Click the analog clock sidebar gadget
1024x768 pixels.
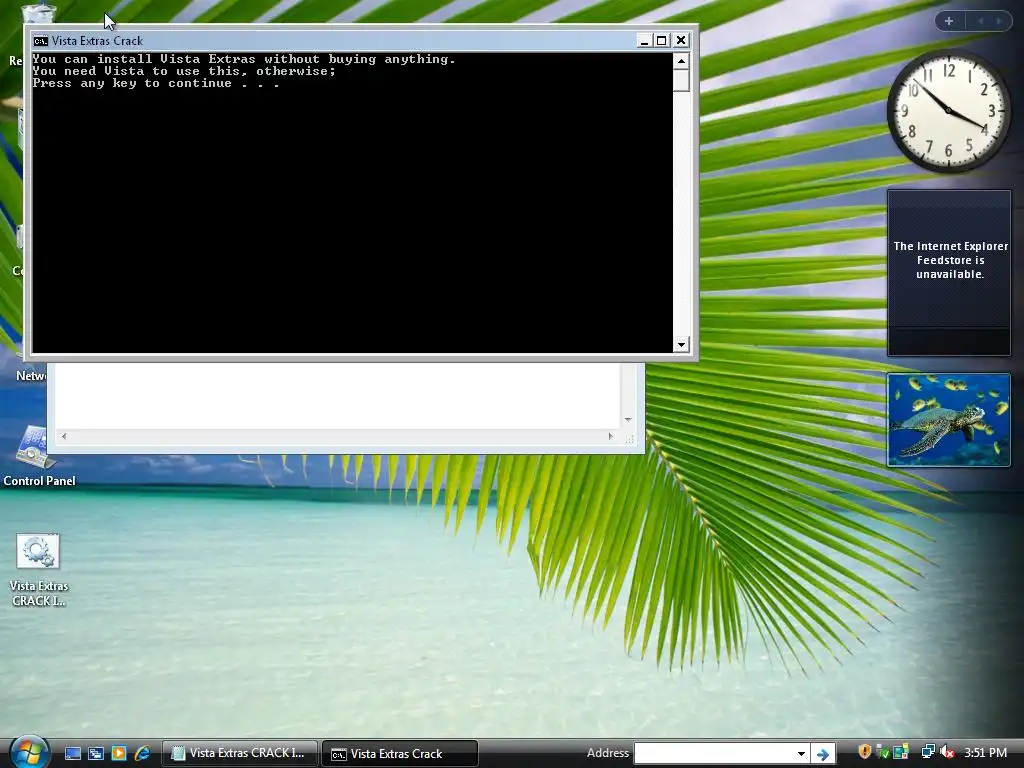pyautogui.click(x=948, y=112)
